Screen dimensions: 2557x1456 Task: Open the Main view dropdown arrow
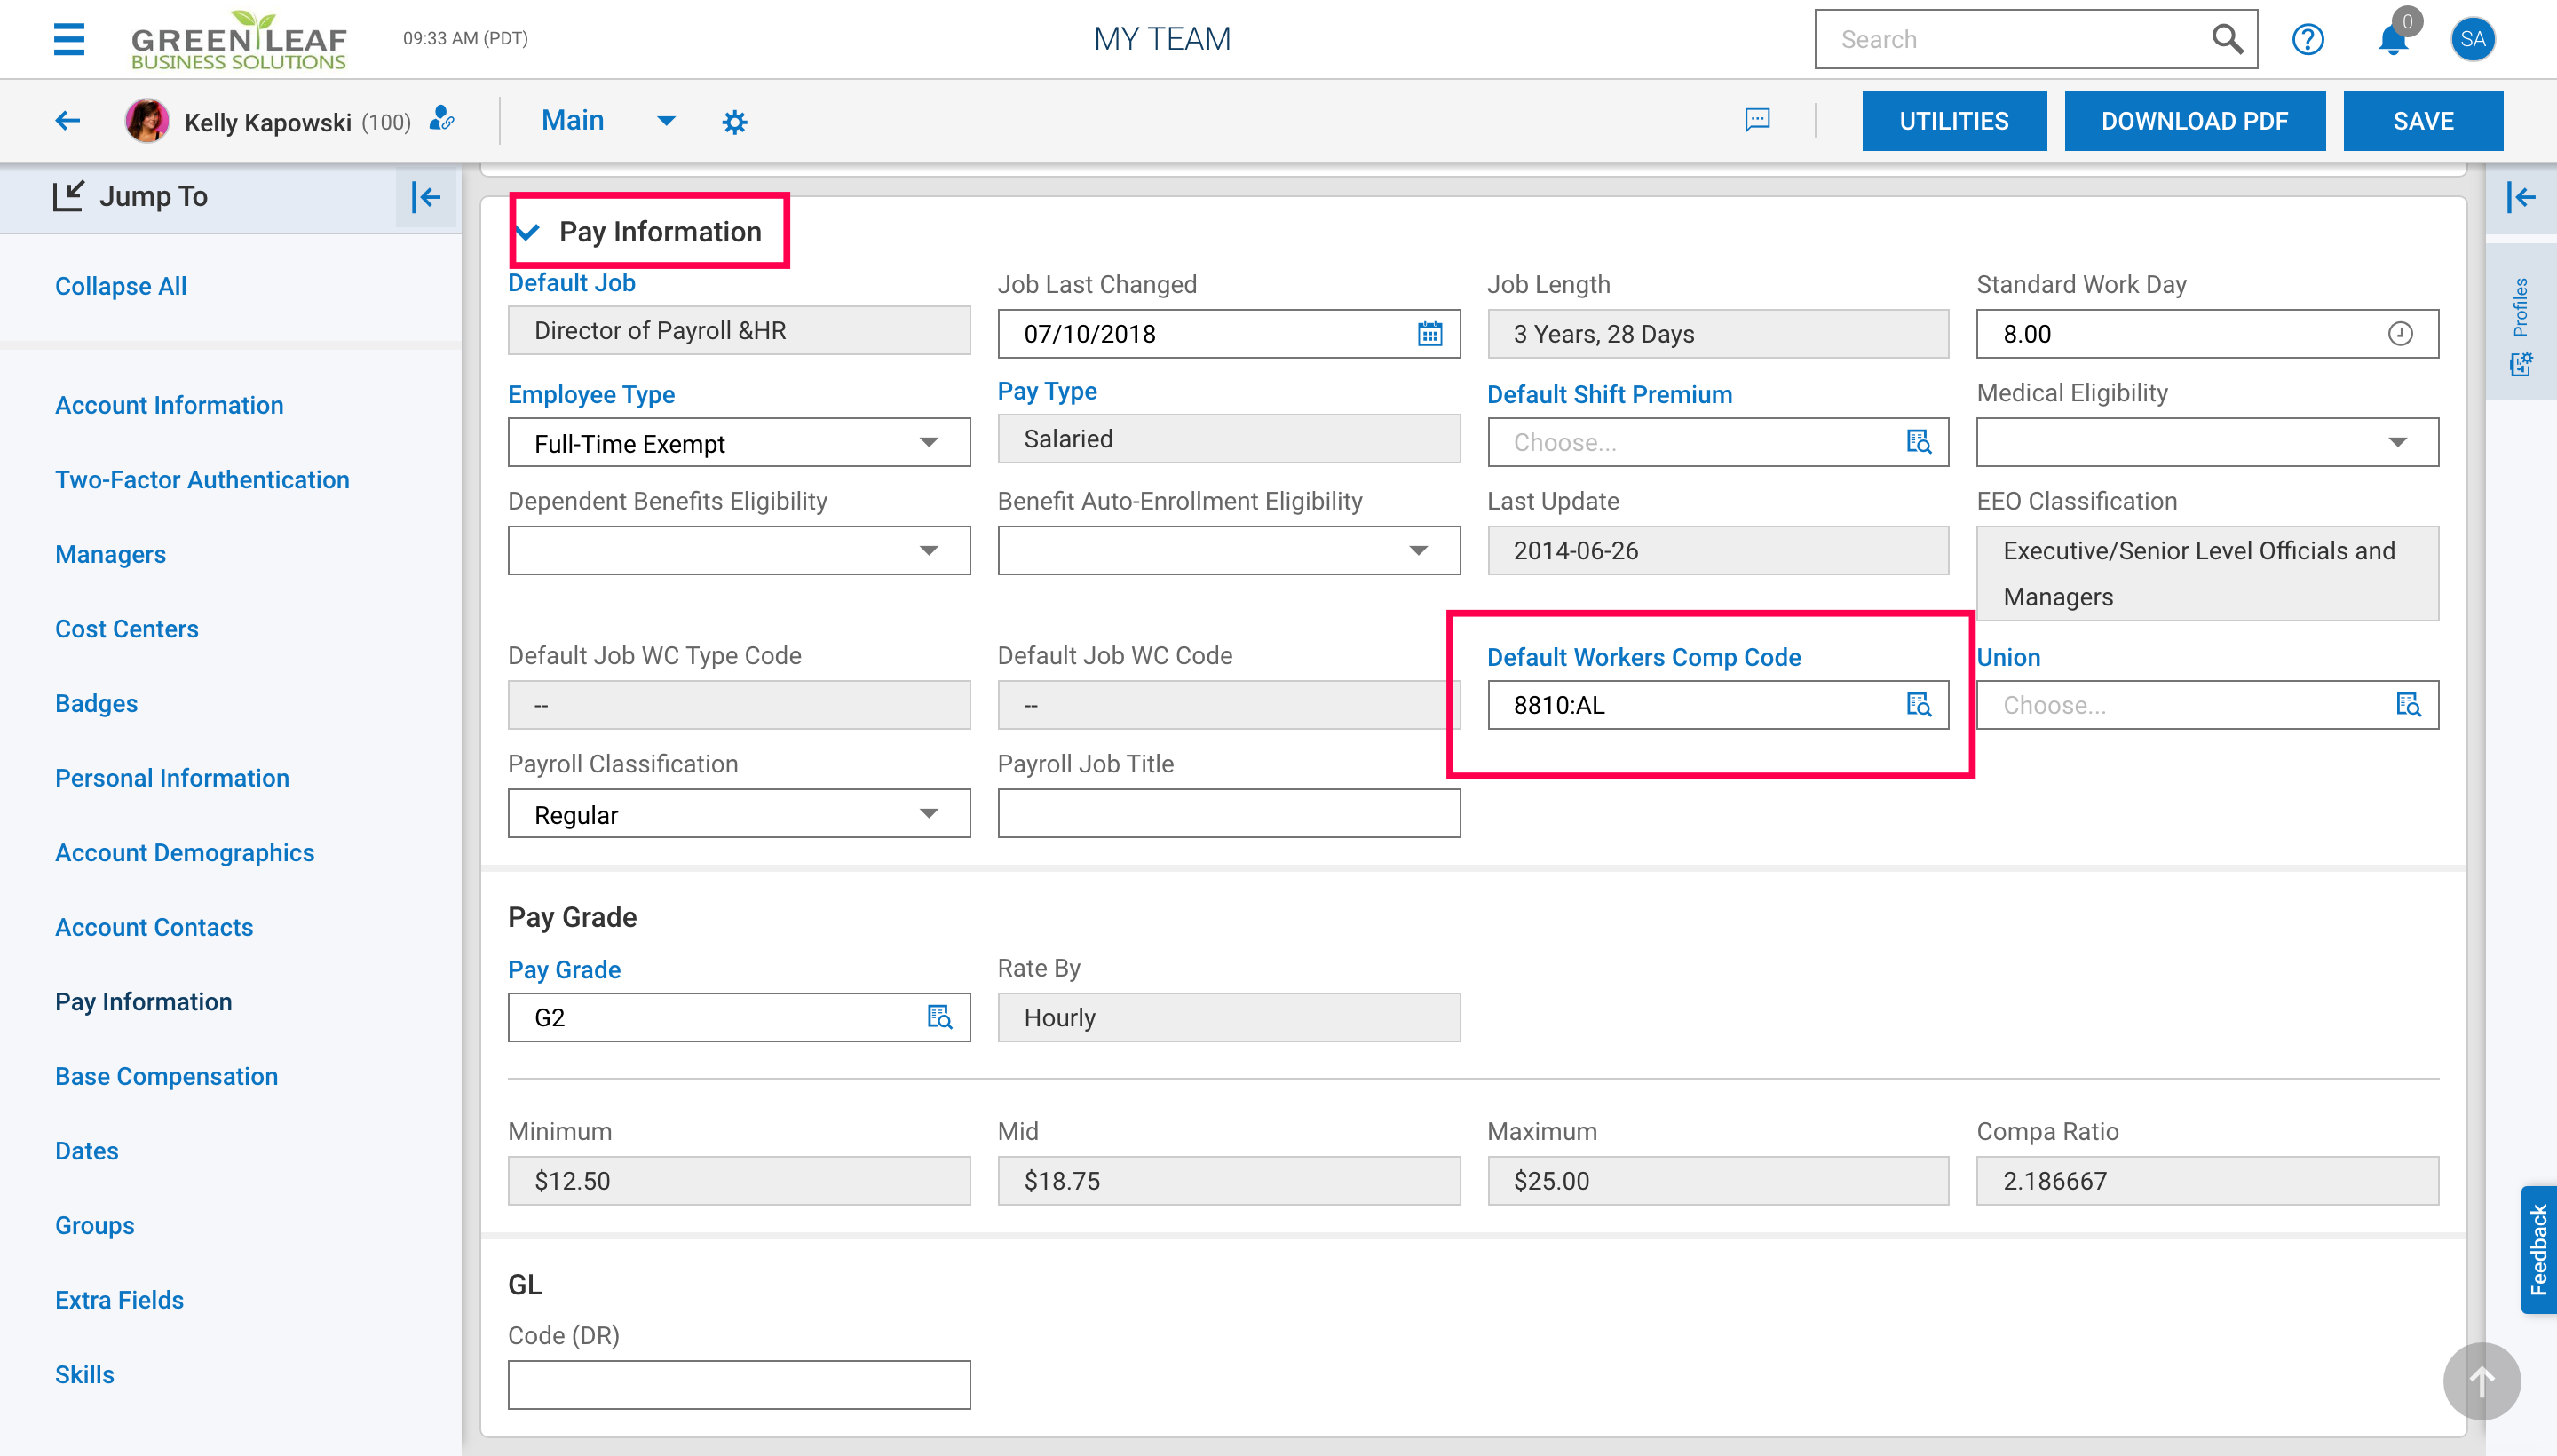(x=666, y=121)
